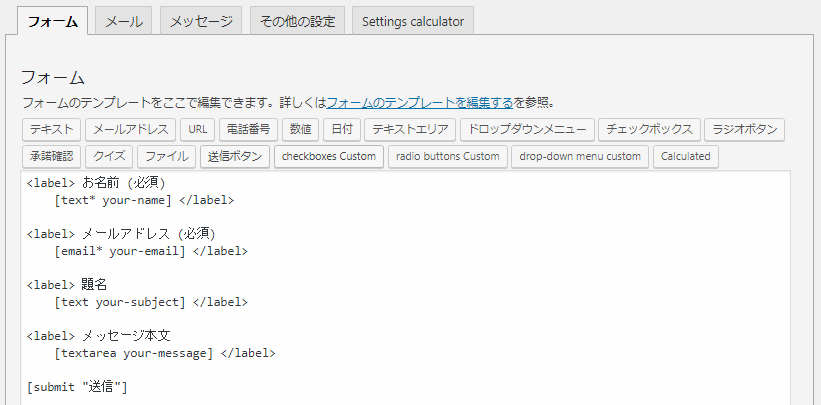Open フォームのテンプレートを編集する link
The width and height of the screenshot is (821, 405).
tap(419, 103)
